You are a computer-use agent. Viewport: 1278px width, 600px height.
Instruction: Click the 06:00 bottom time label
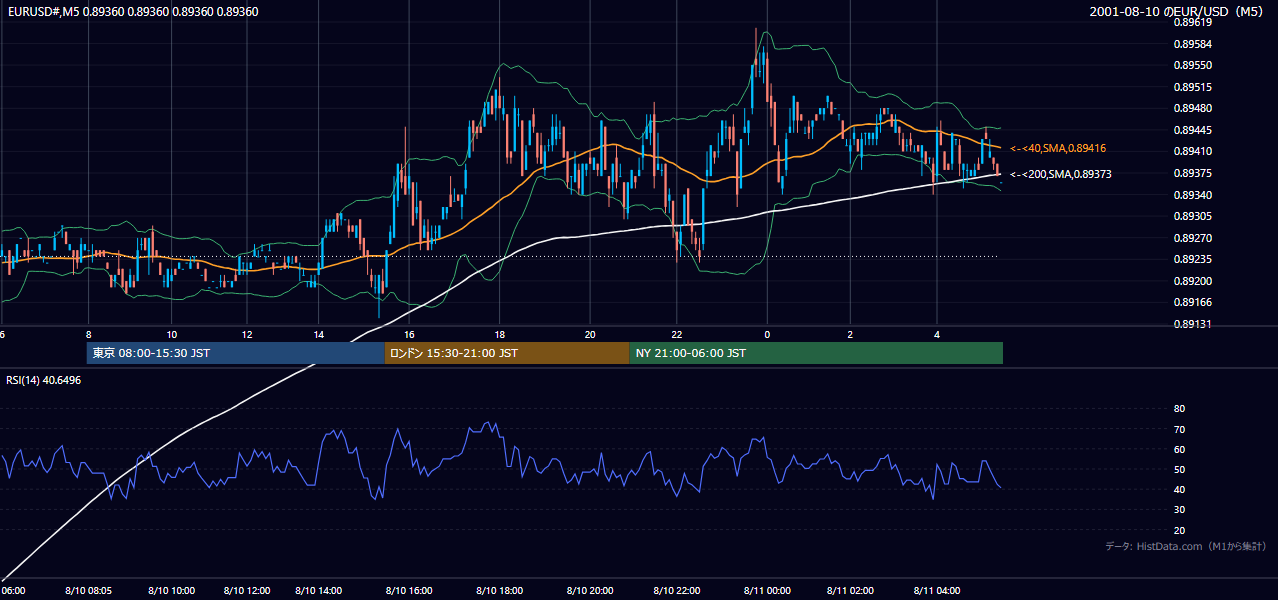pos(13,591)
